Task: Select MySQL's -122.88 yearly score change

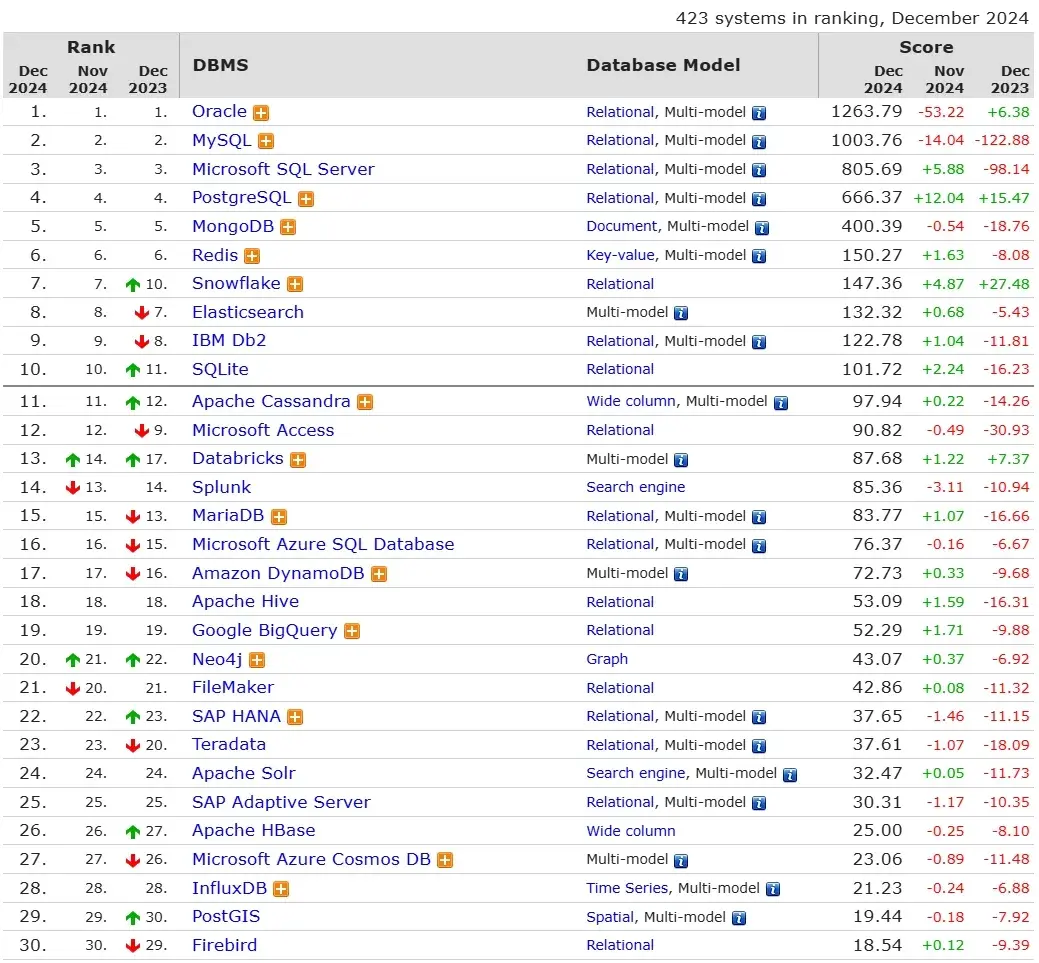Action: 1002,141
